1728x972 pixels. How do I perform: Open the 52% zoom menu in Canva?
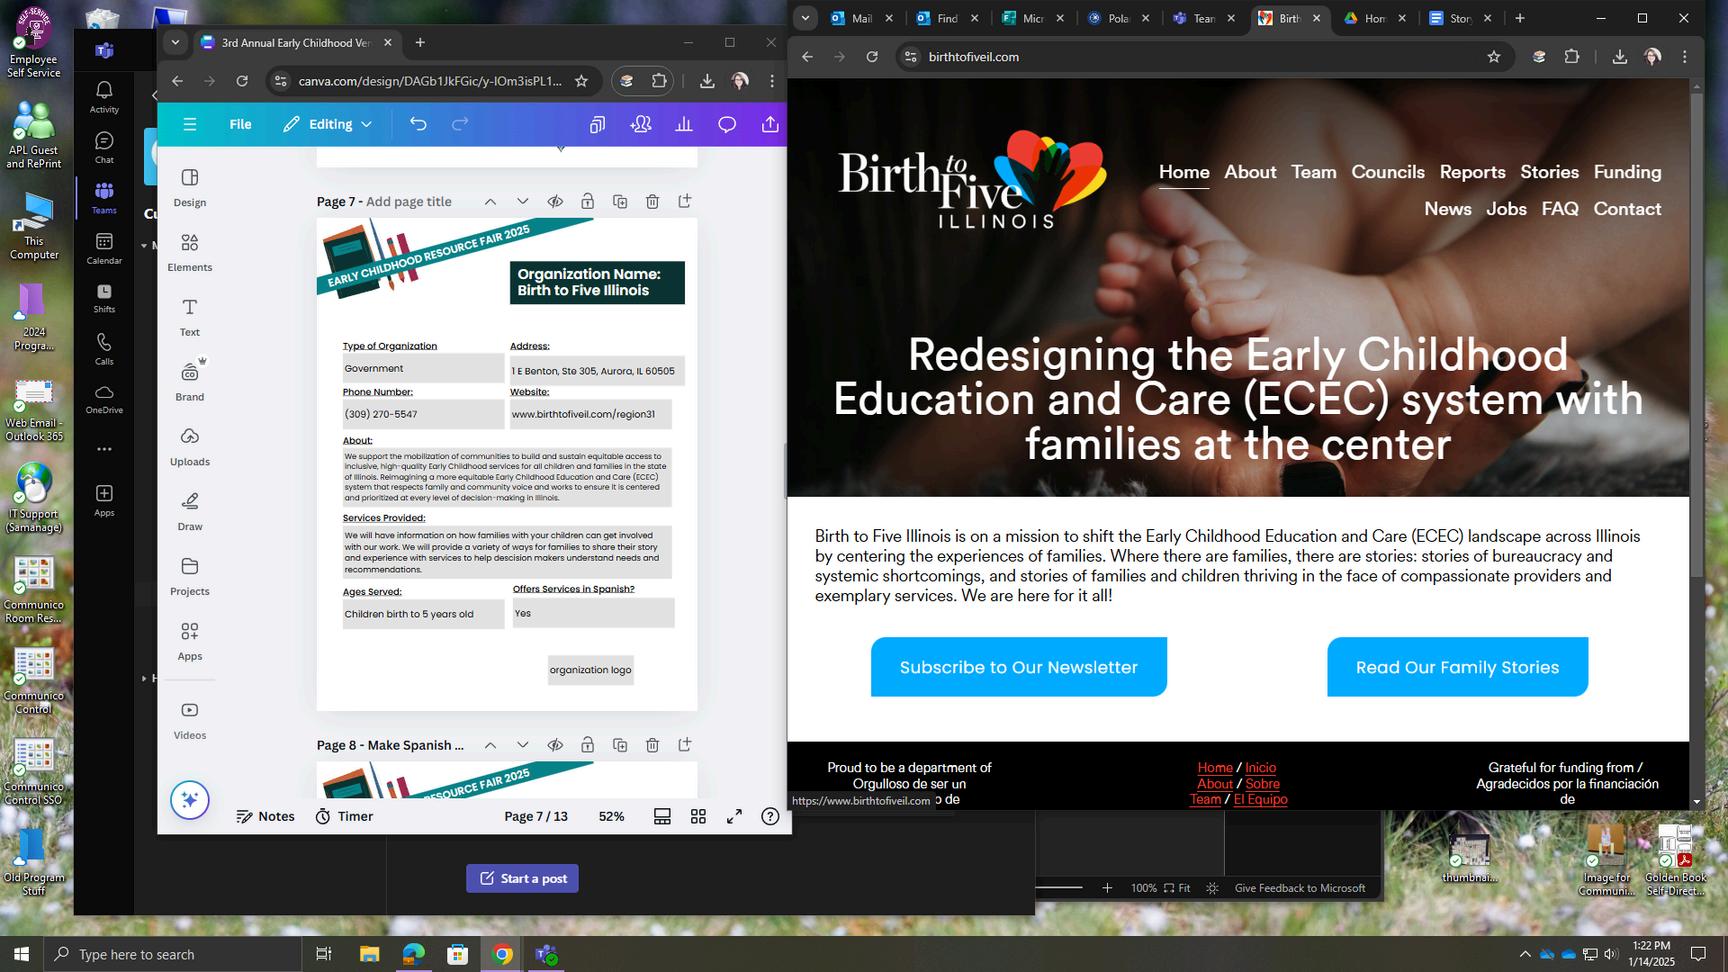[612, 817]
